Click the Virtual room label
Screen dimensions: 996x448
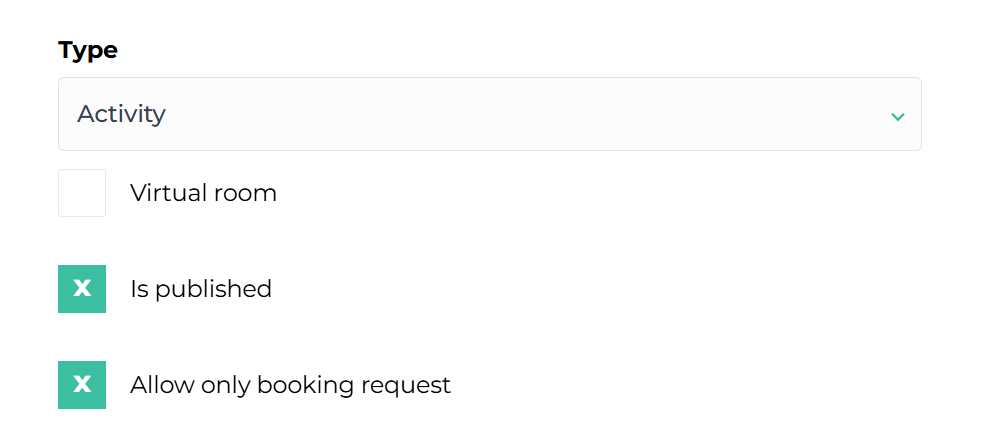(x=203, y=193)
